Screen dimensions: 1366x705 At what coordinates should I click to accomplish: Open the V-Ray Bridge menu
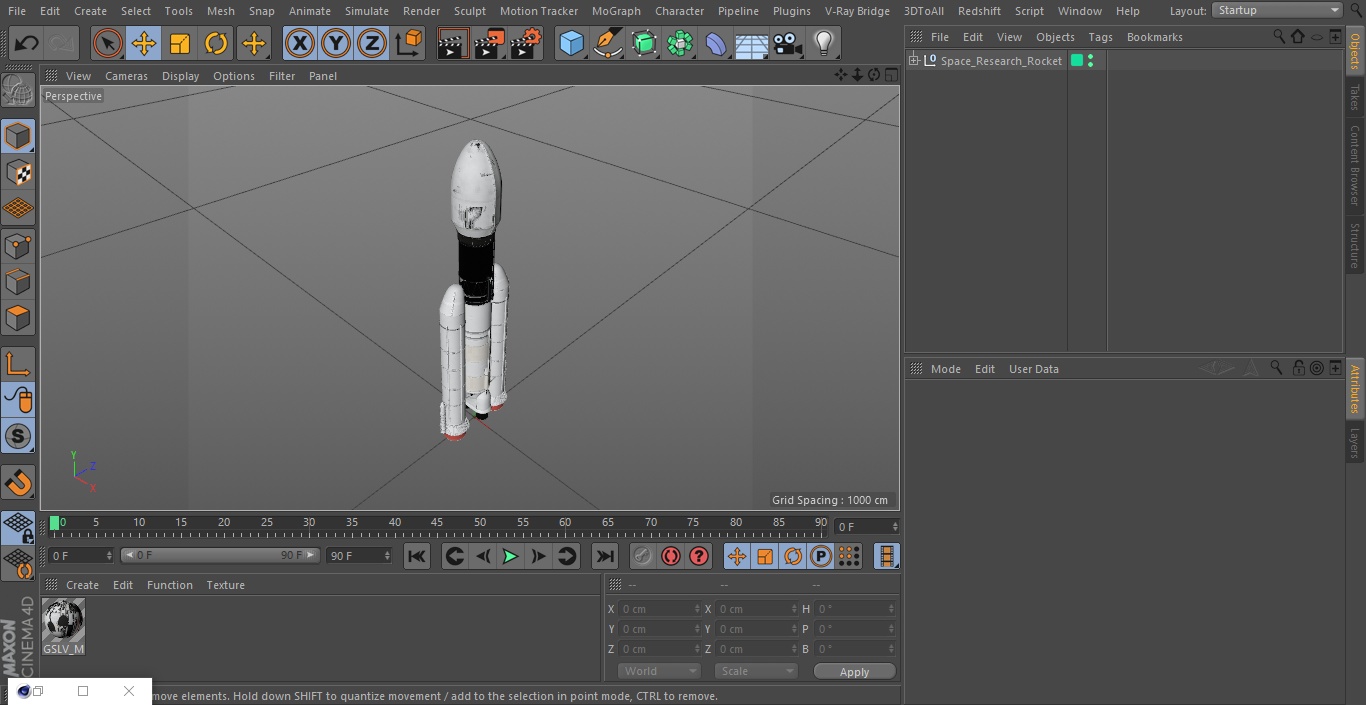(x=857, y=11)
